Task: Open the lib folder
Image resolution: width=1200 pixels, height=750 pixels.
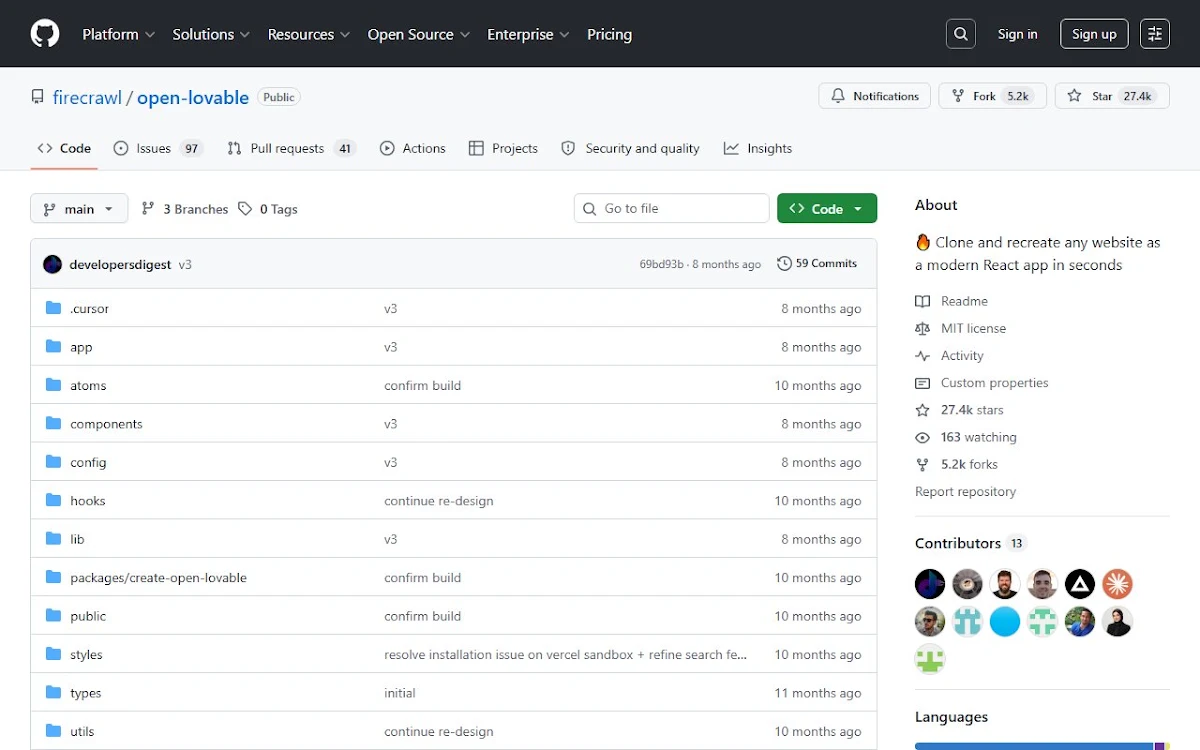Action: [77, 539]
